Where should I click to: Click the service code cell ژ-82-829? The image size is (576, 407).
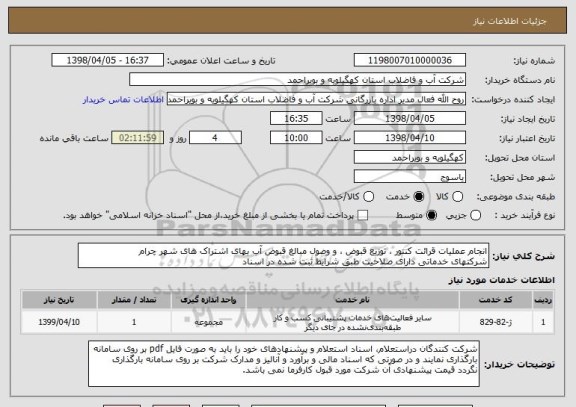point(496,322)
